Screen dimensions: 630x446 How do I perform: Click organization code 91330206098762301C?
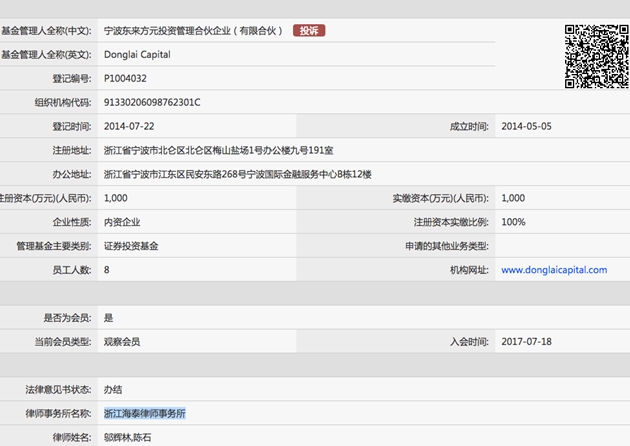(152, 102)
